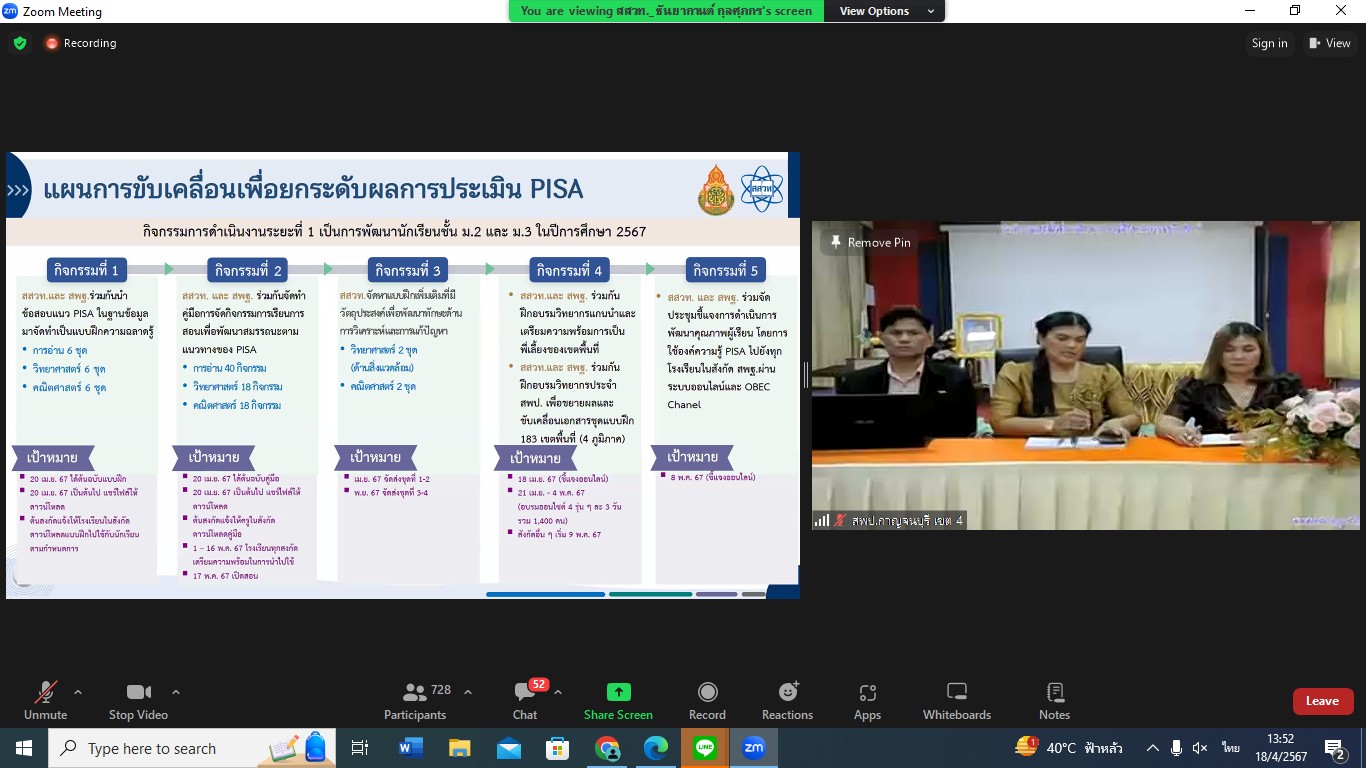This screenshot has width=1366, height=768.
Task: Switch to Zoom taskbar icon
Action: point(754,748)
